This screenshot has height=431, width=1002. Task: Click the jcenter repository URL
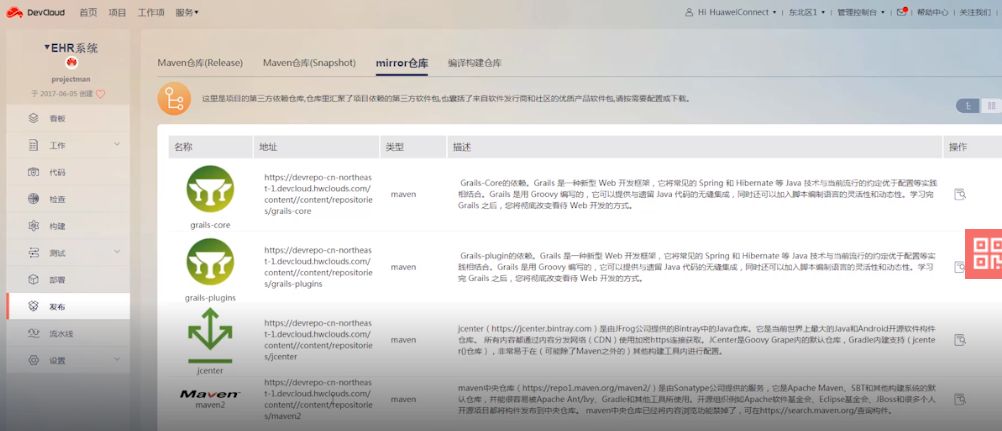(x=318, y=340)
